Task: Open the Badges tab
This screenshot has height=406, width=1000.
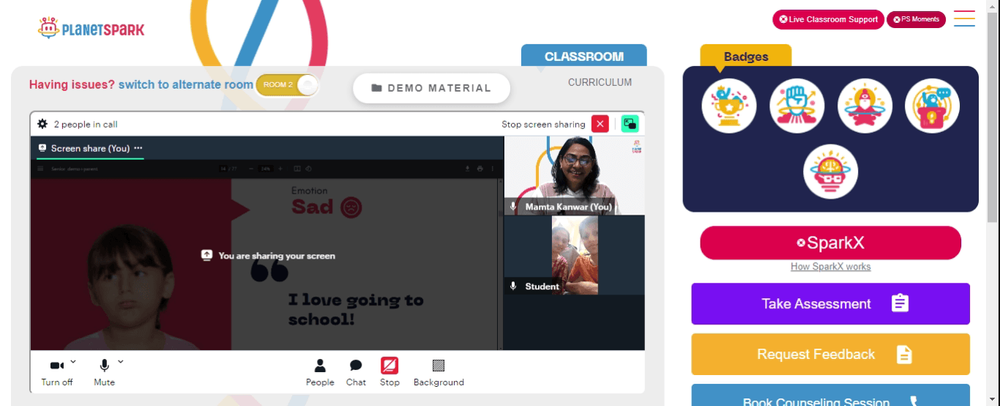Action: [x=746, y=56]
